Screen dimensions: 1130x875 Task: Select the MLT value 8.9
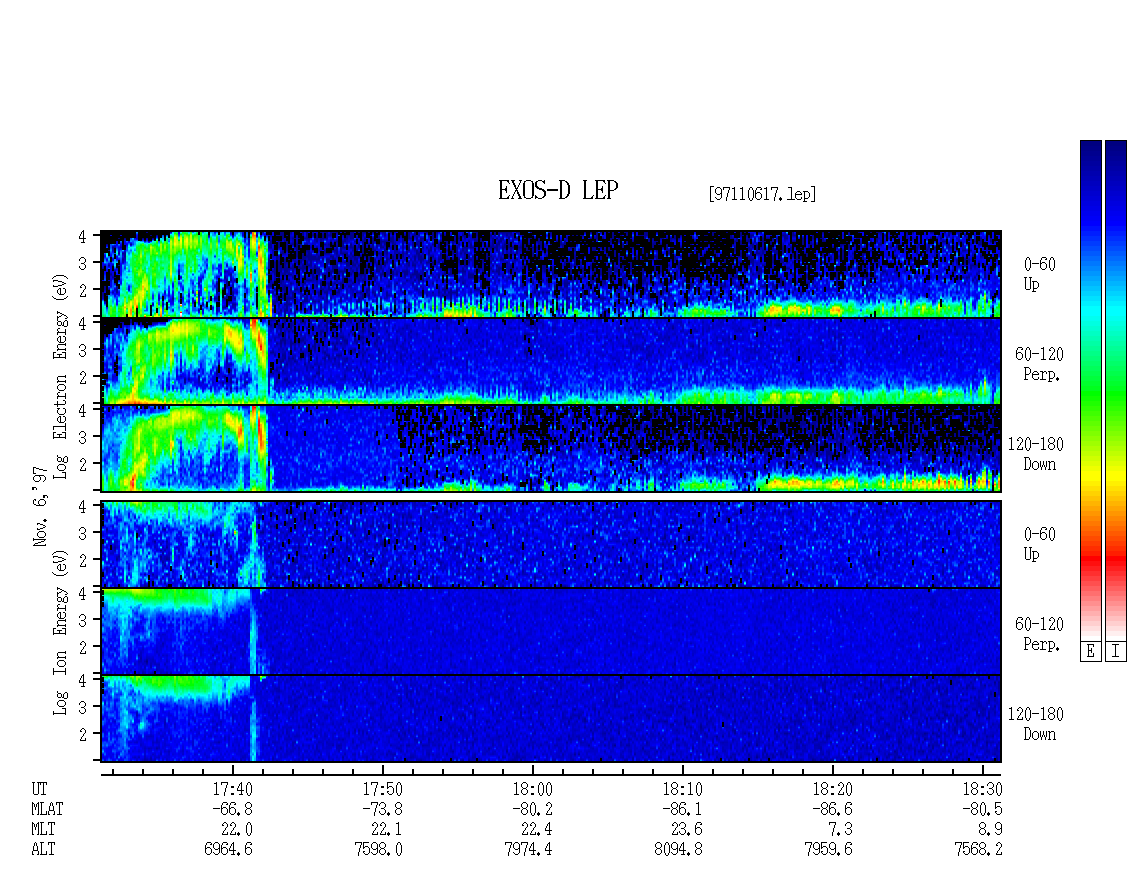[x=990, y=830]
